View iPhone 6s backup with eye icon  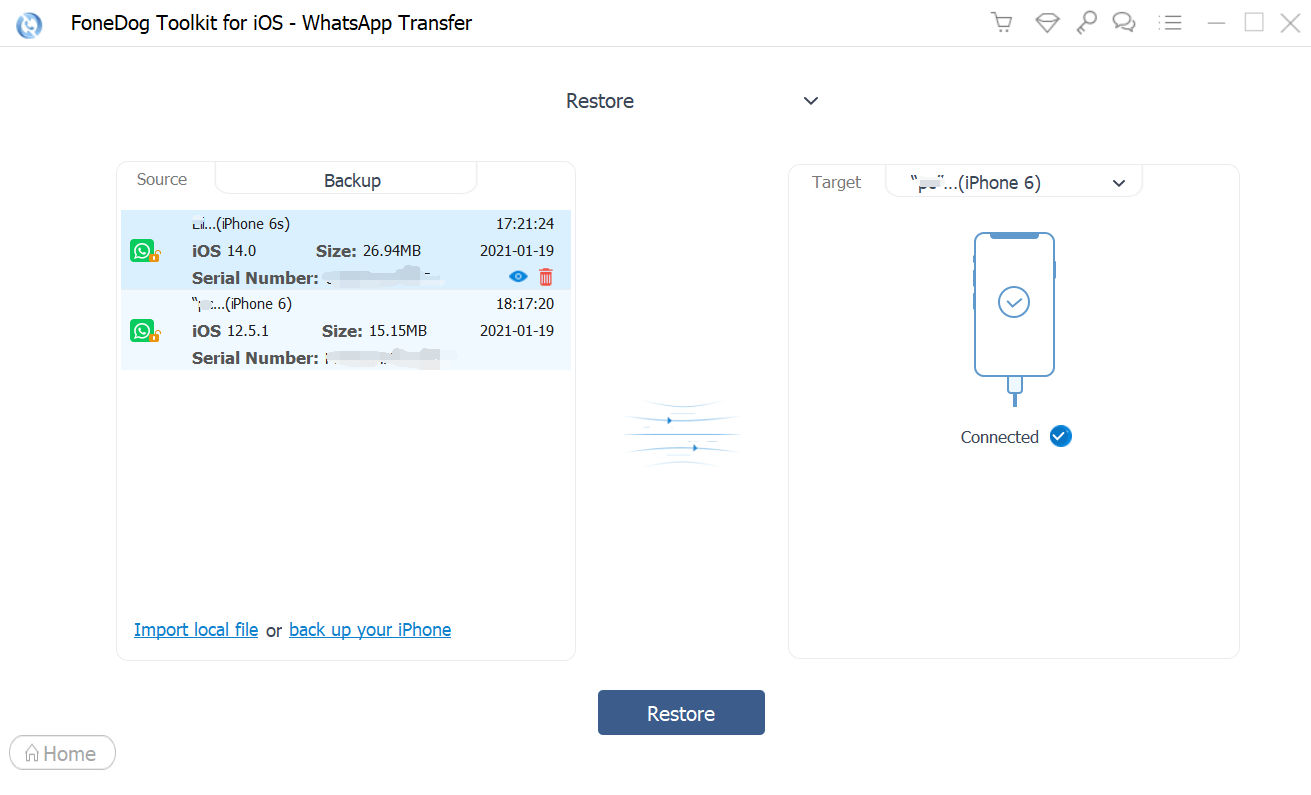point(518,277)
